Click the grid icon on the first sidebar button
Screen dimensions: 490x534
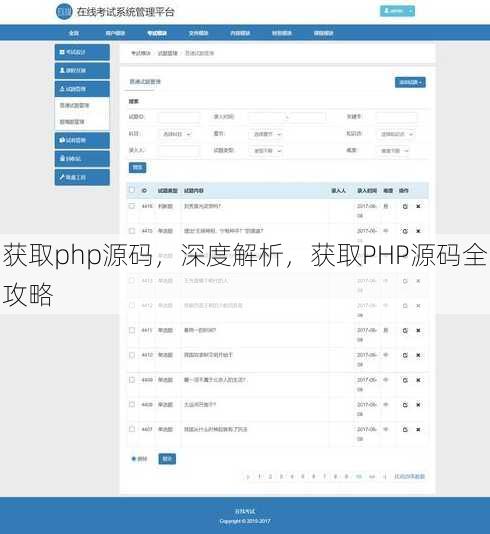pos(62,52)
